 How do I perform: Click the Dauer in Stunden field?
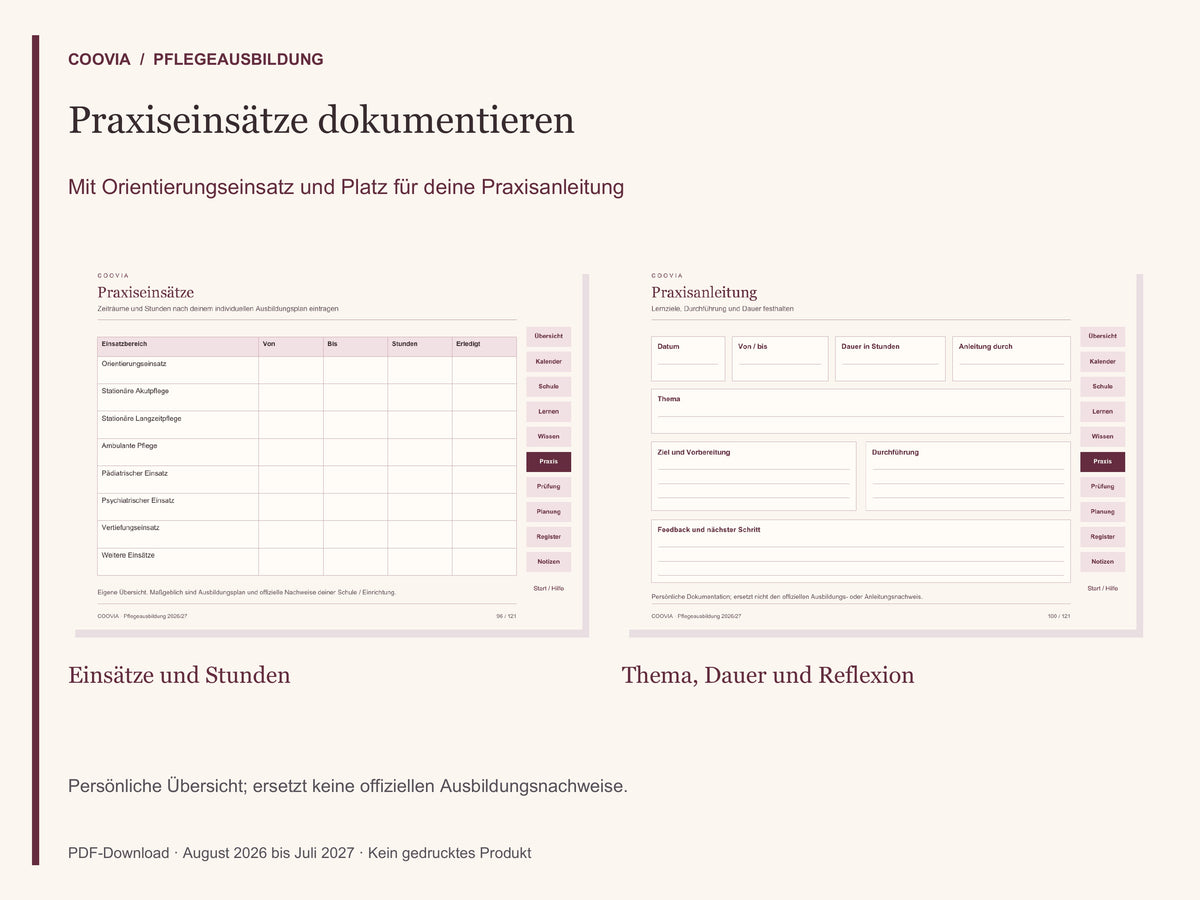point(890,358)
